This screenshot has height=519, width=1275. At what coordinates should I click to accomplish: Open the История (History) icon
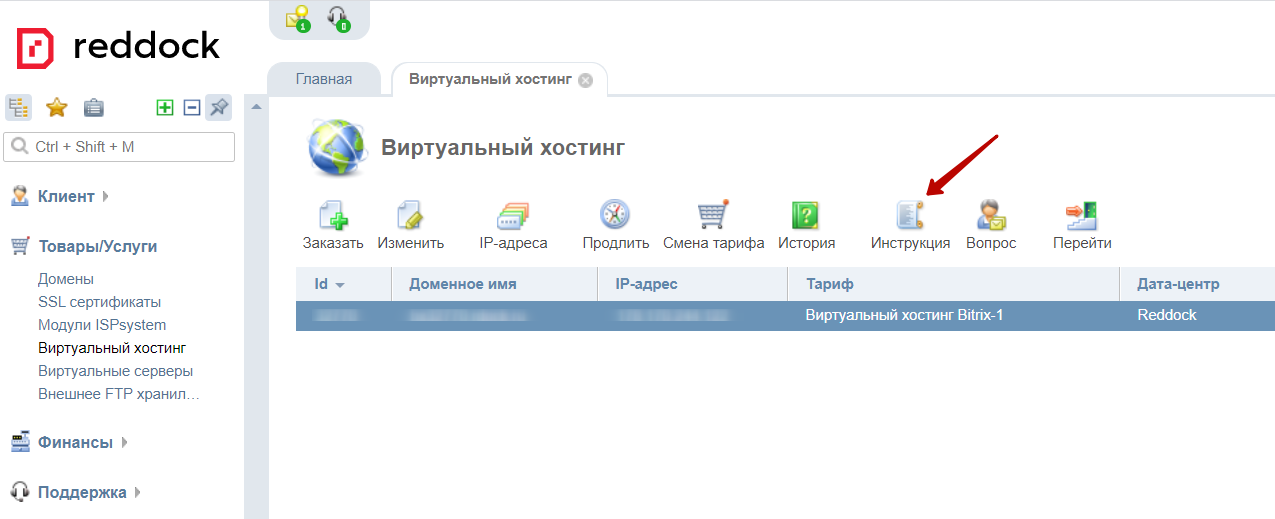[806, 216]
